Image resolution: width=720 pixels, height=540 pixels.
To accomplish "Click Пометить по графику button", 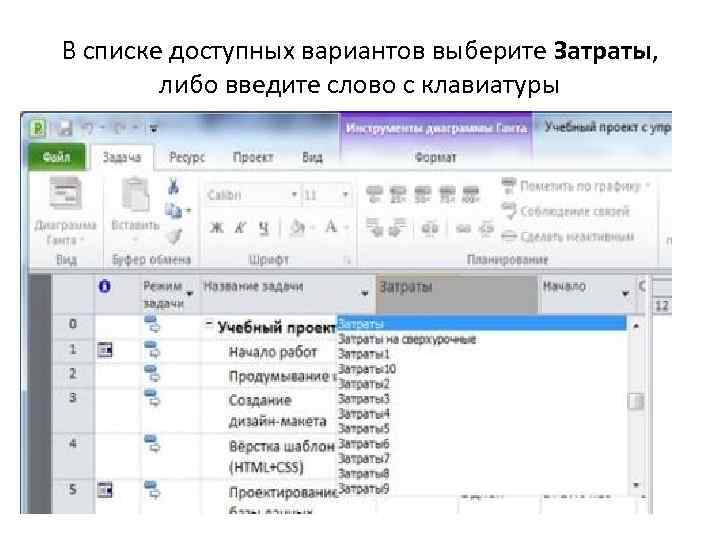I will pyautogui.click(x=576, y=186).
